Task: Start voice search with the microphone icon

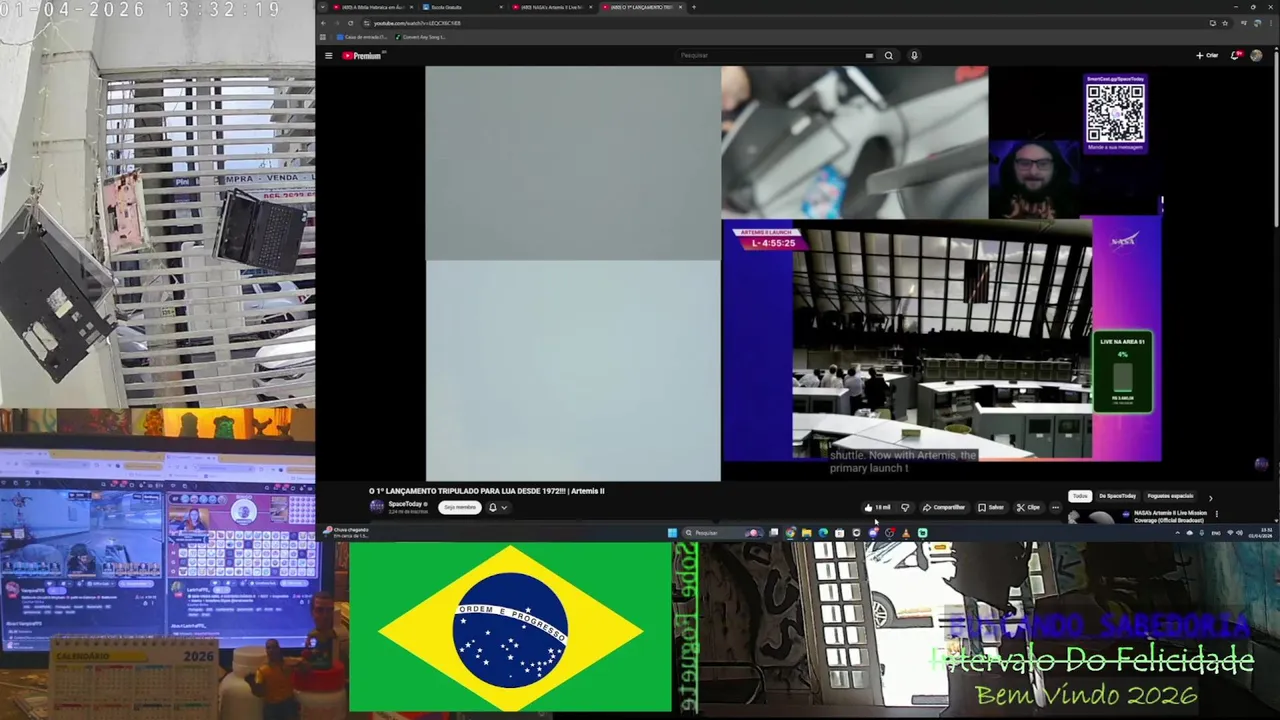Action: (914, 56)
